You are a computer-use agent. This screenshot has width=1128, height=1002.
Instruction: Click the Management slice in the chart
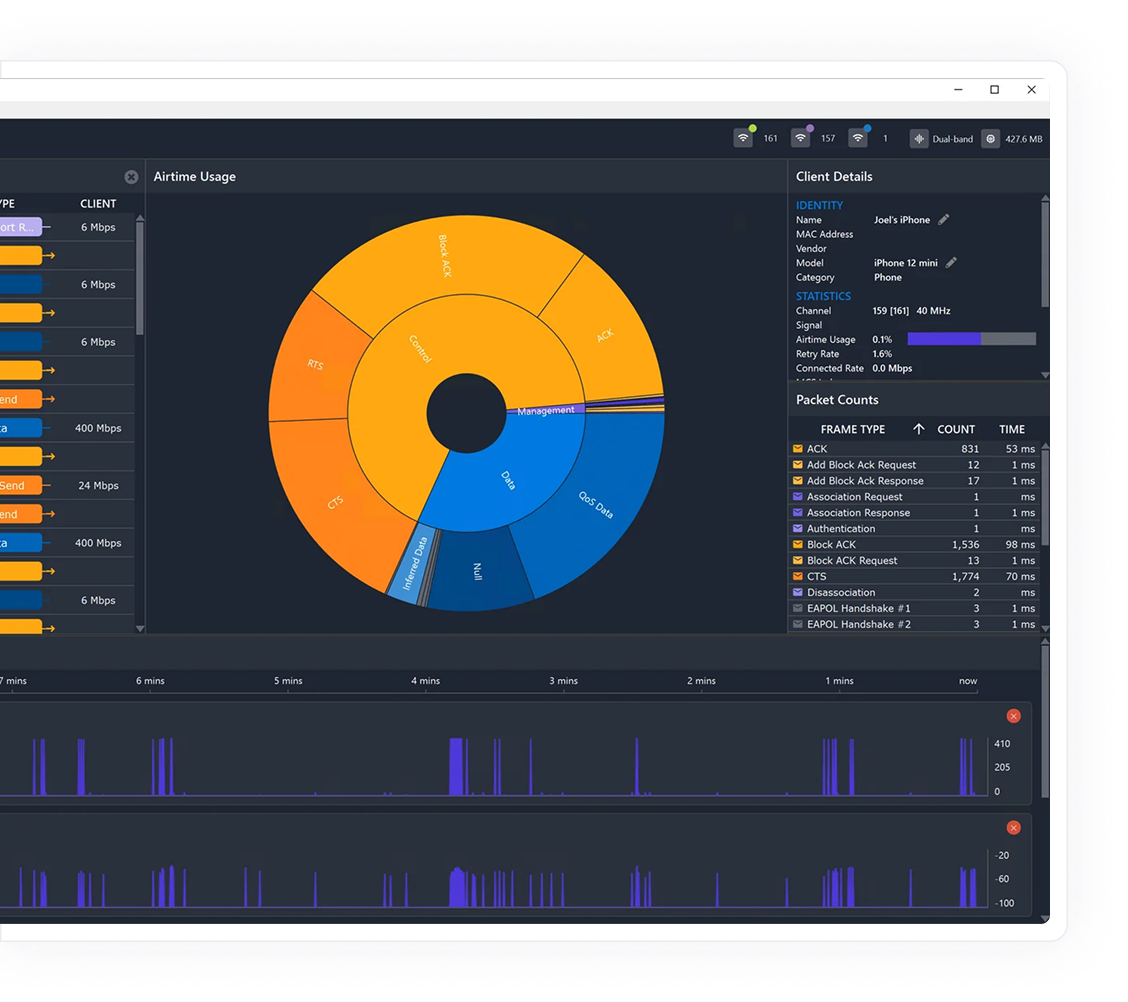[x=545, y=410]
